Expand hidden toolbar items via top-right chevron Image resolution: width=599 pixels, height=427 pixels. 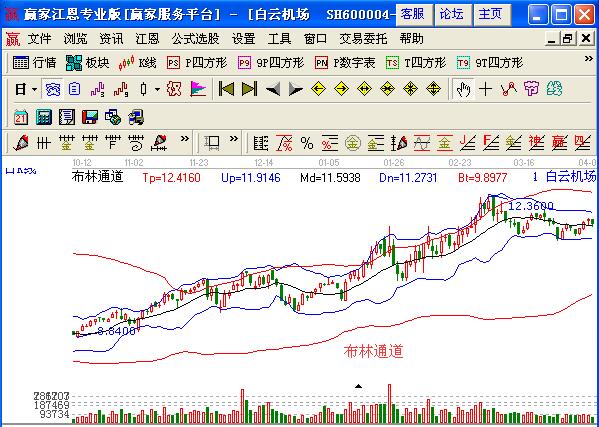[x=589, y=59]
